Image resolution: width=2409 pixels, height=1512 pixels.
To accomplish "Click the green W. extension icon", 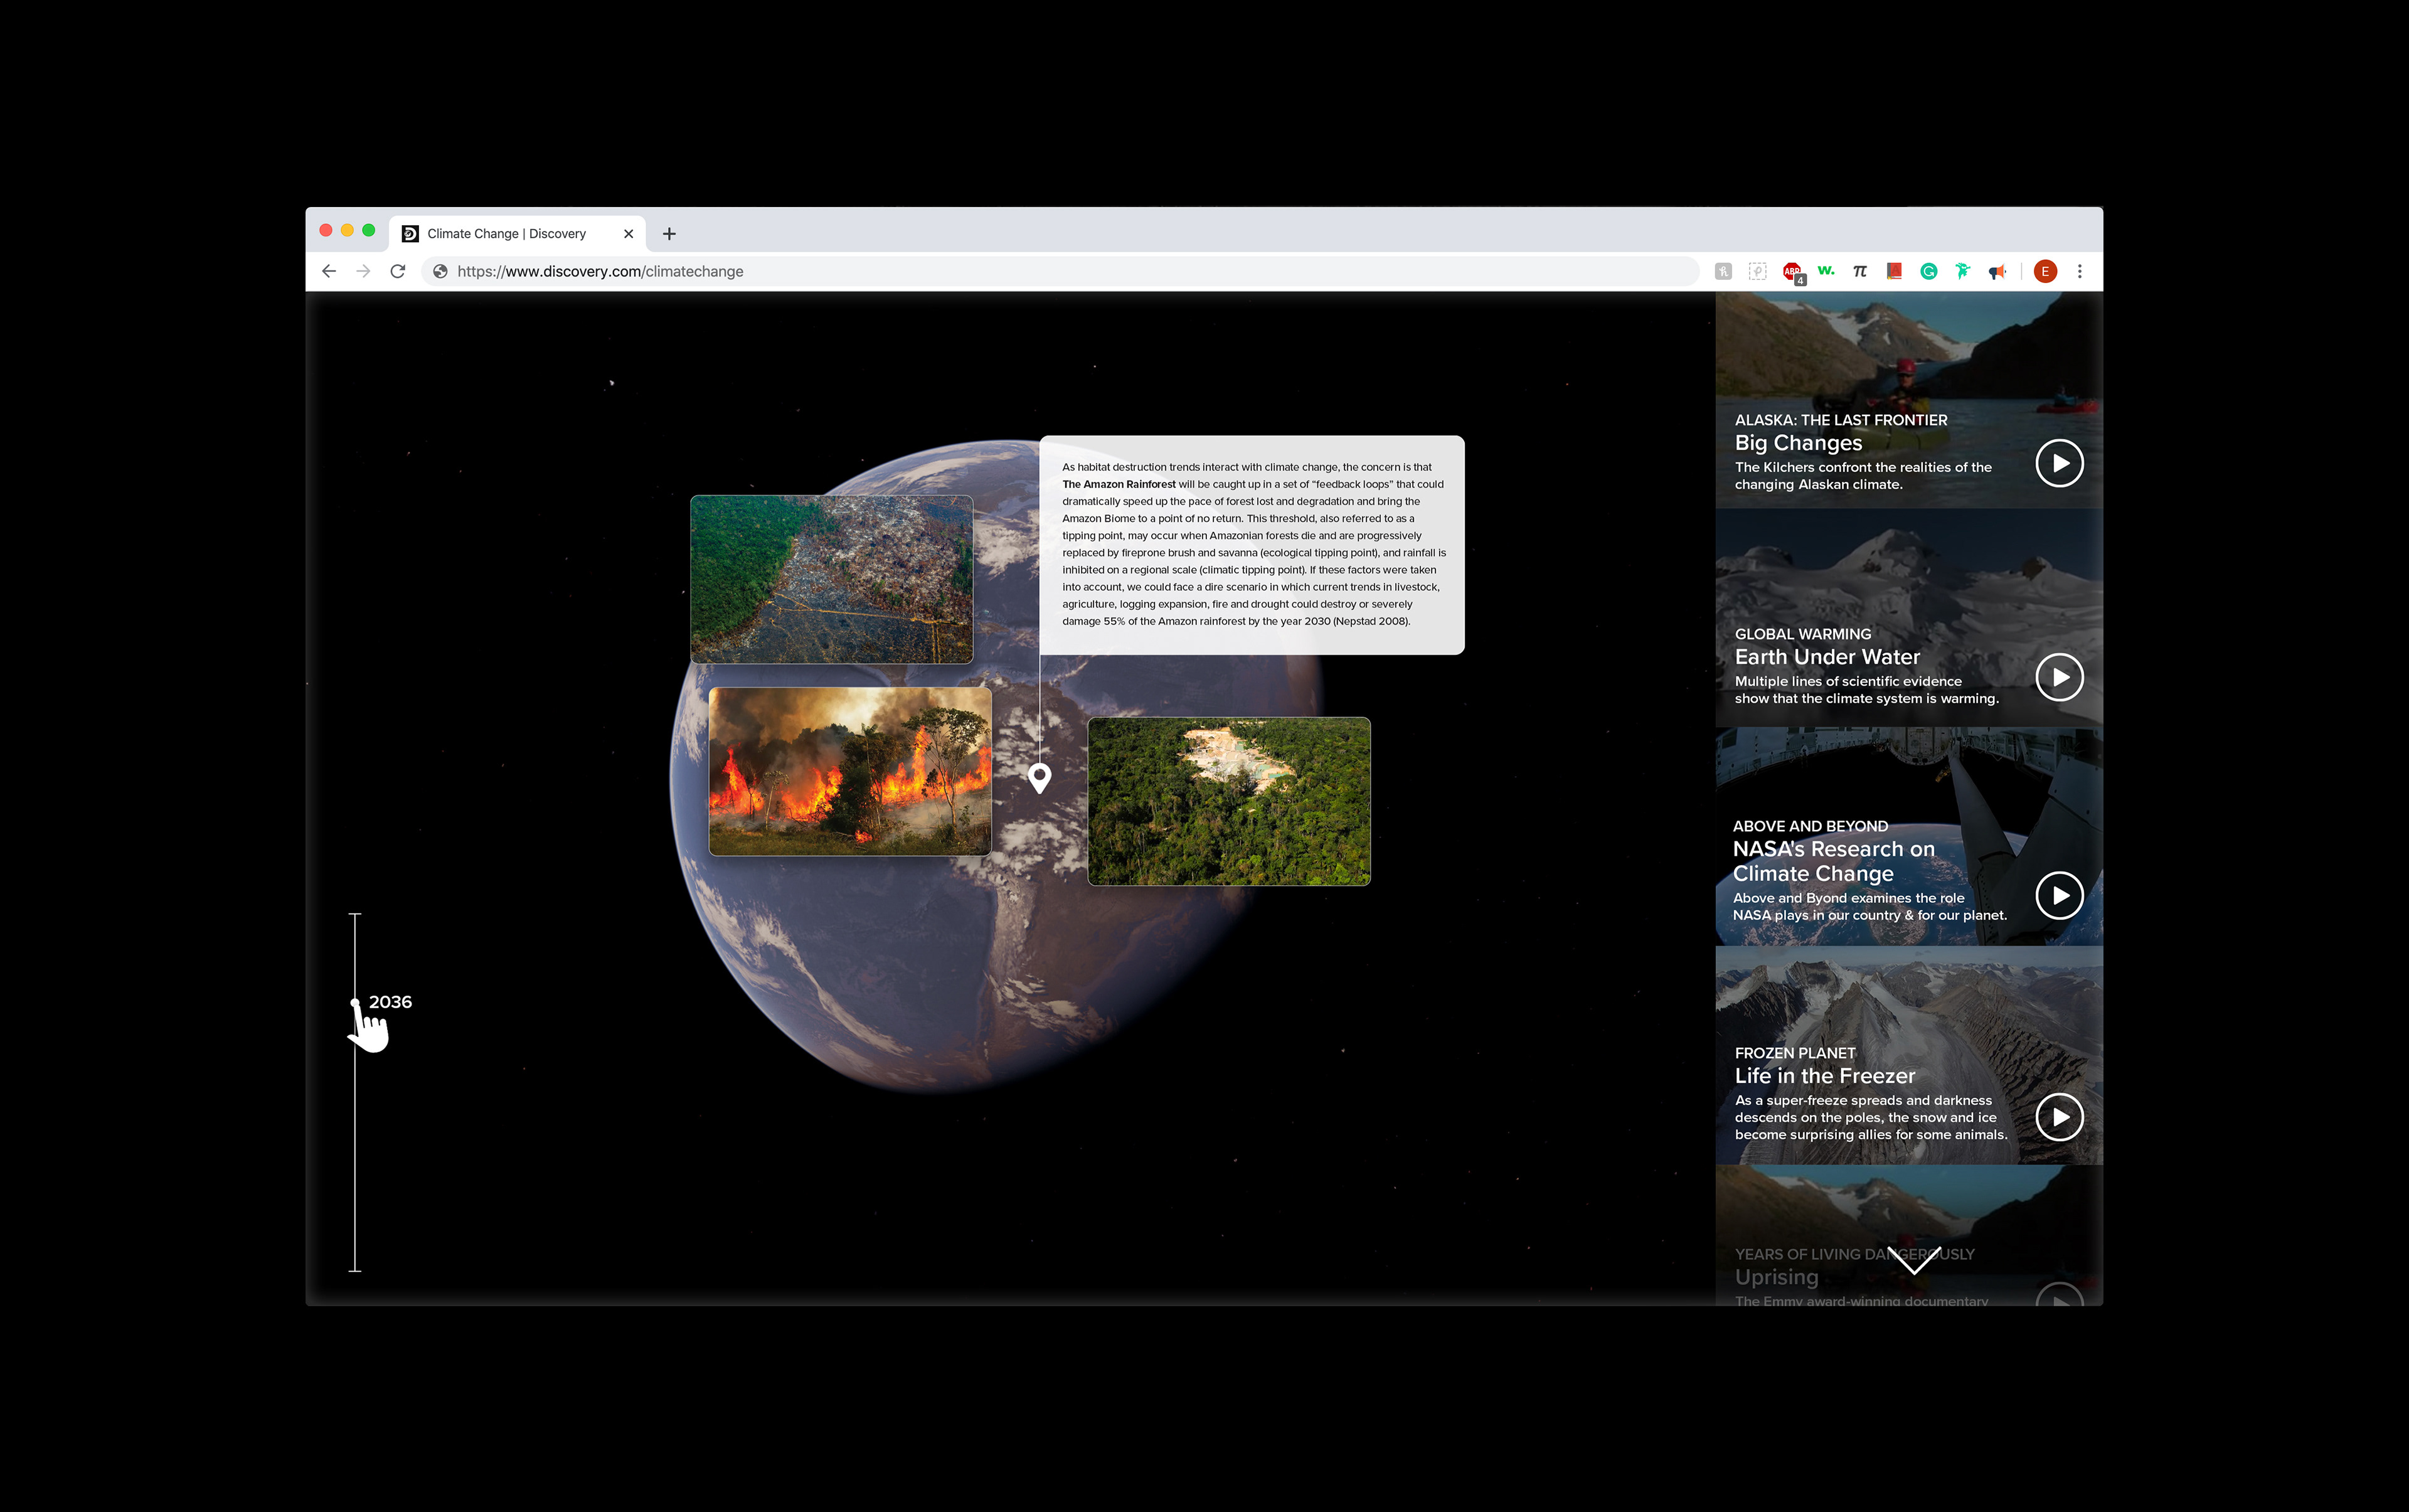I will (1826, 270).
